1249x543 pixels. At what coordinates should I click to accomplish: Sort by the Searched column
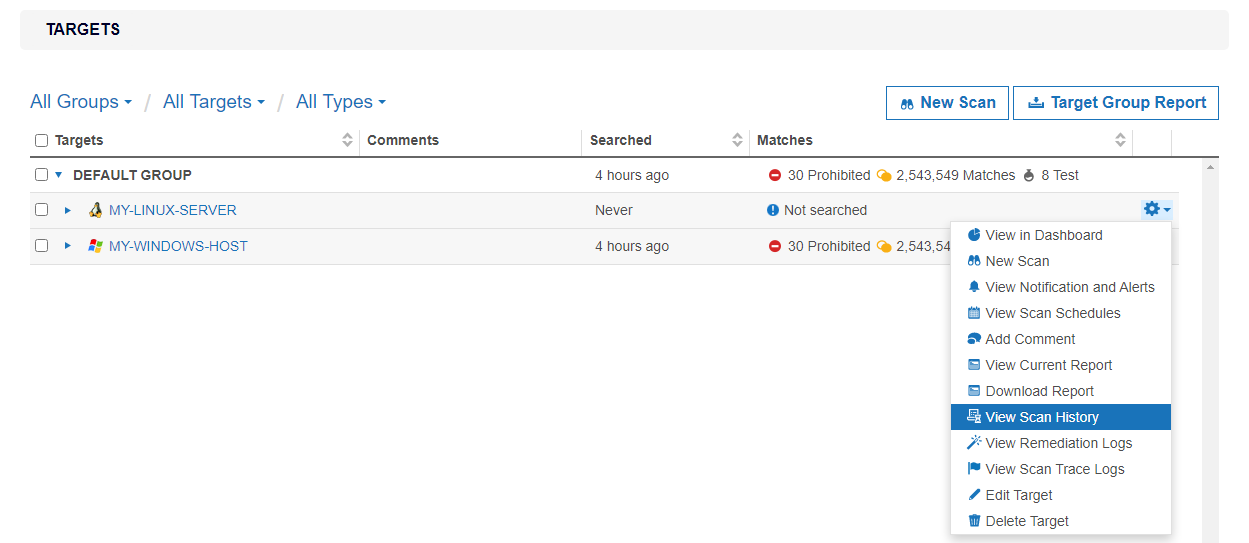pos(738,141)
